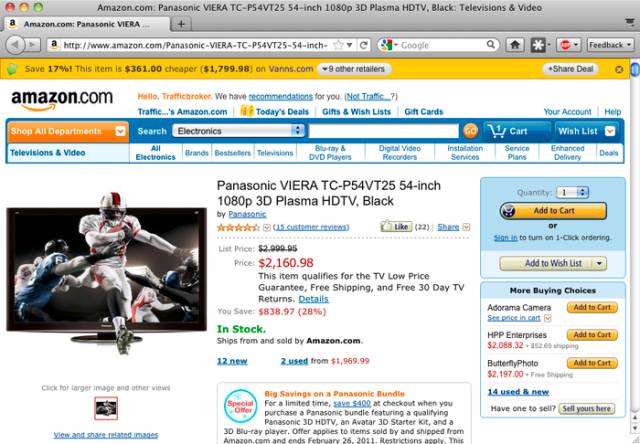Open the Electronics search category dropdown
The image size is (640, 444).
[238, 131]
